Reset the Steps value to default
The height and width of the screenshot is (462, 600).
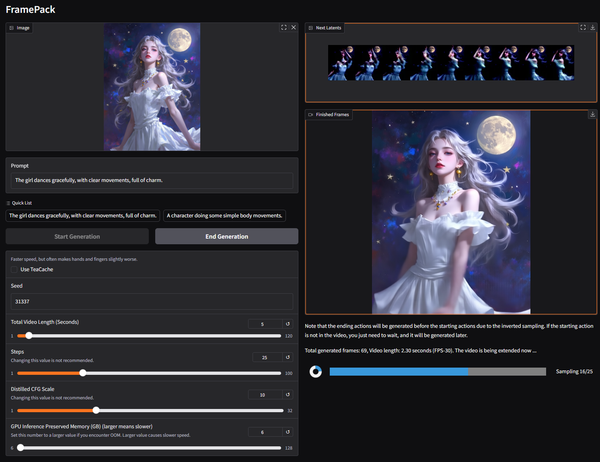pos(288,359)
